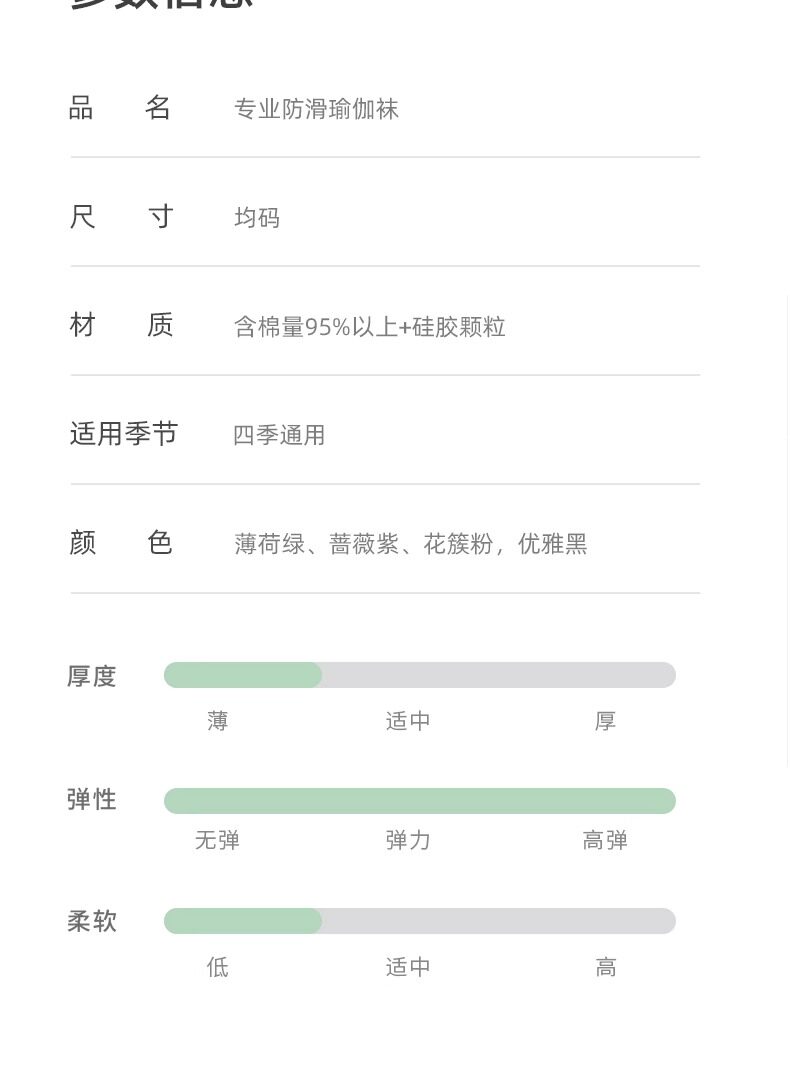
Task: Select the 高弹 elasticity label
Action: click(606, 840)
